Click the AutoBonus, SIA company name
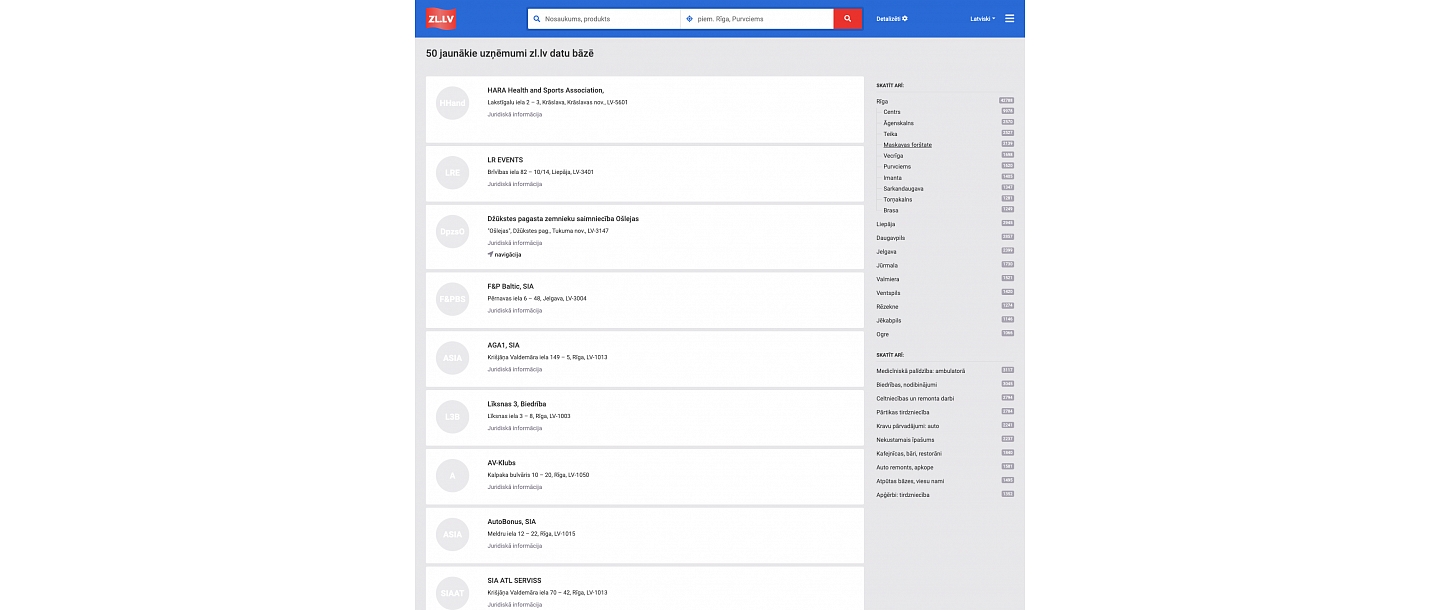The height and width of the screenshot is (610, 1440). click(512, 521)
